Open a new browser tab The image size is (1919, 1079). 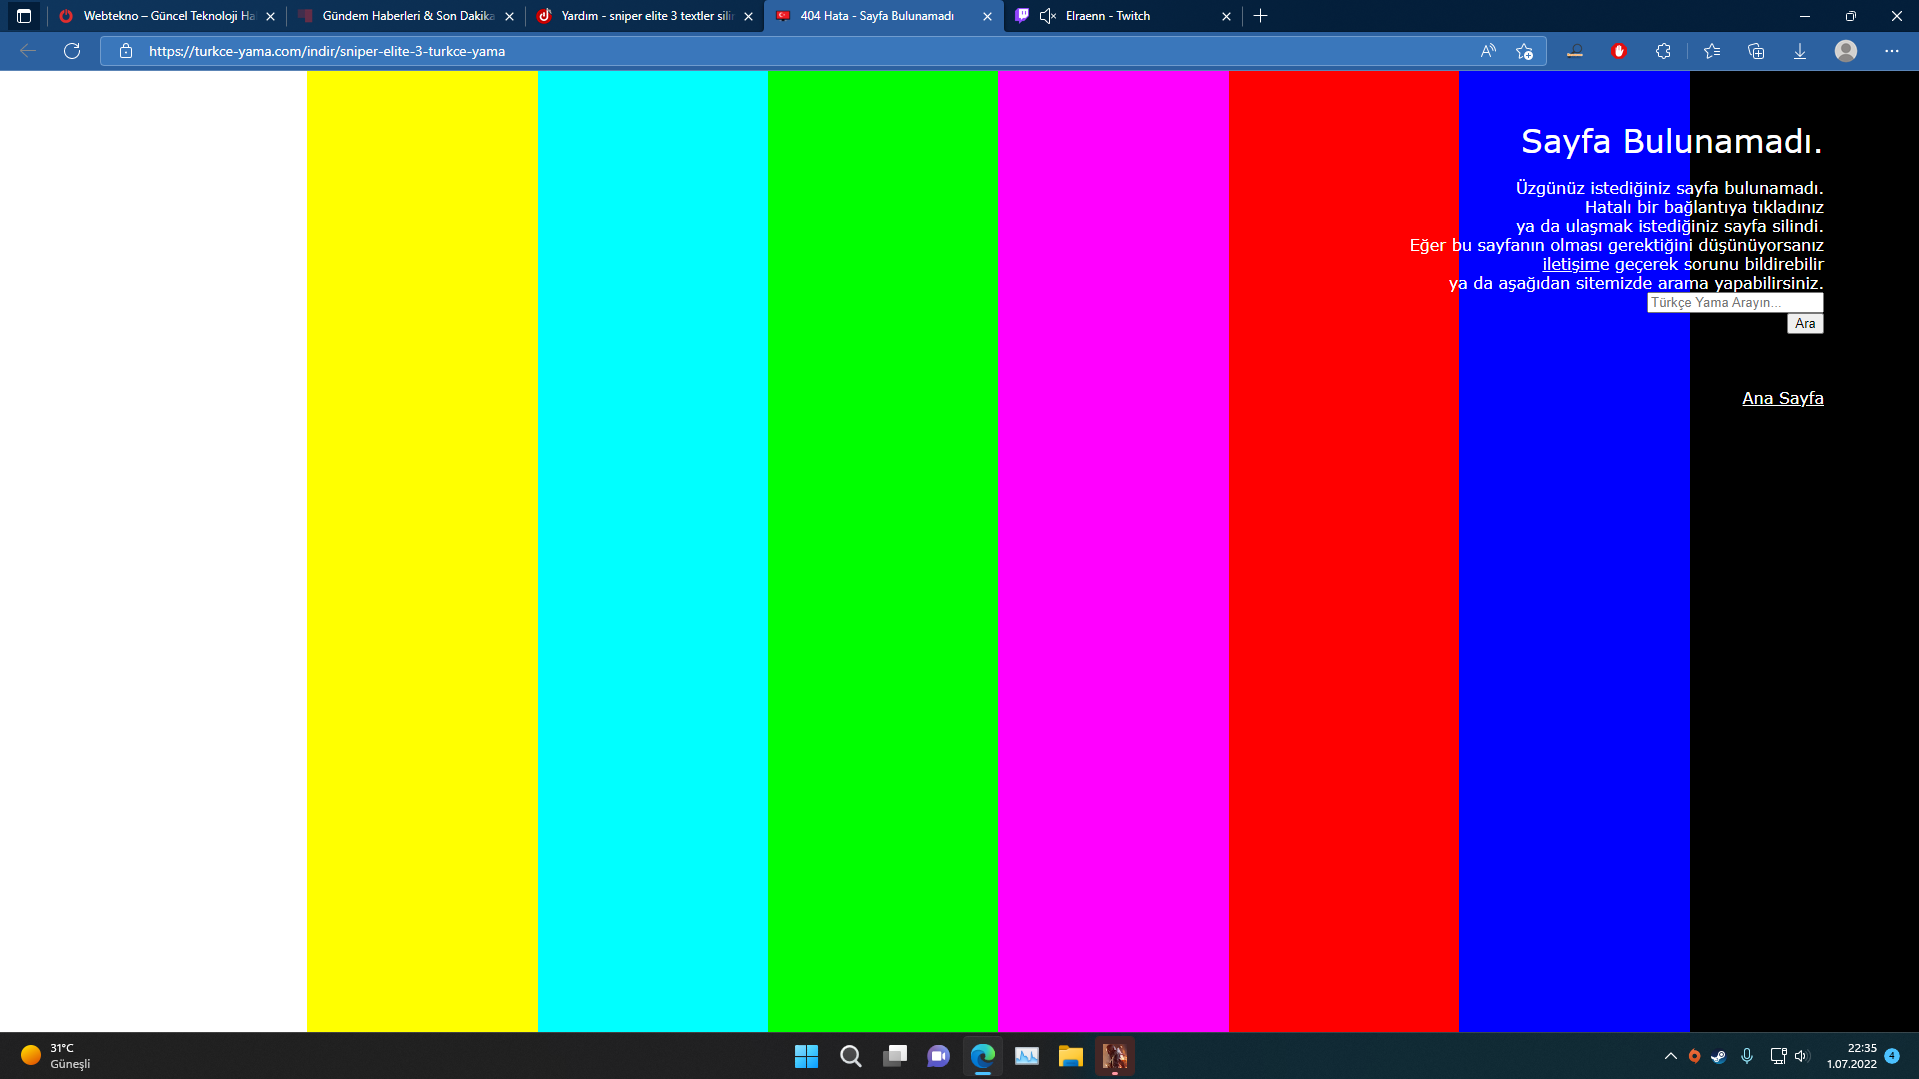point(1260,16)
